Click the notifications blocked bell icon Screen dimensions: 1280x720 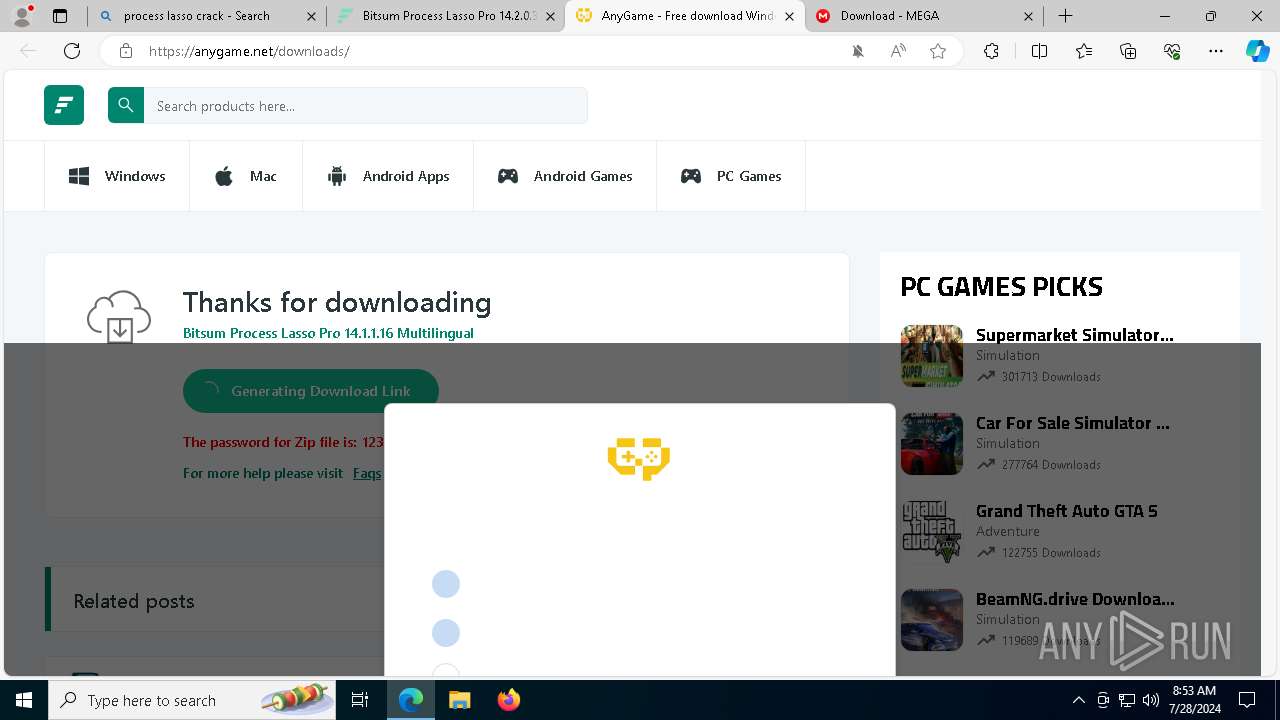click(858, 51)
